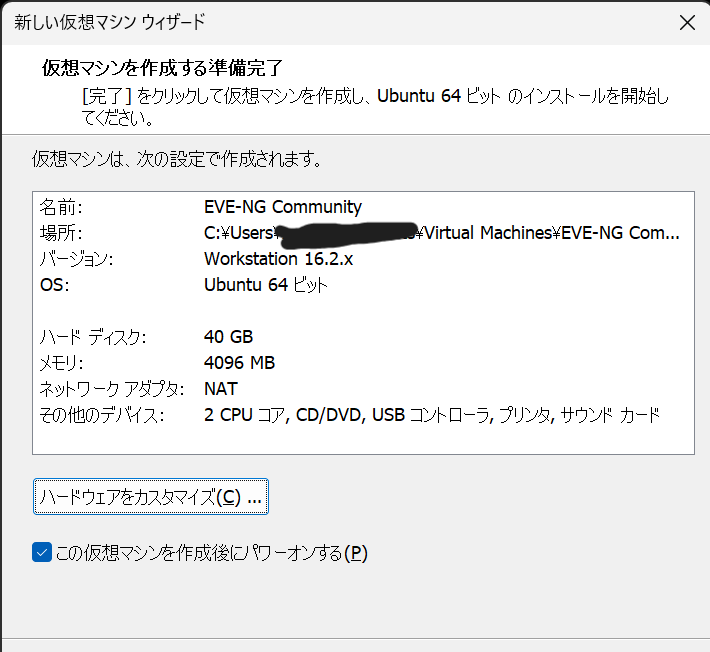Select the memory value '4096 MB'
The width and height of the screenshot is (710, 652).
239,363
